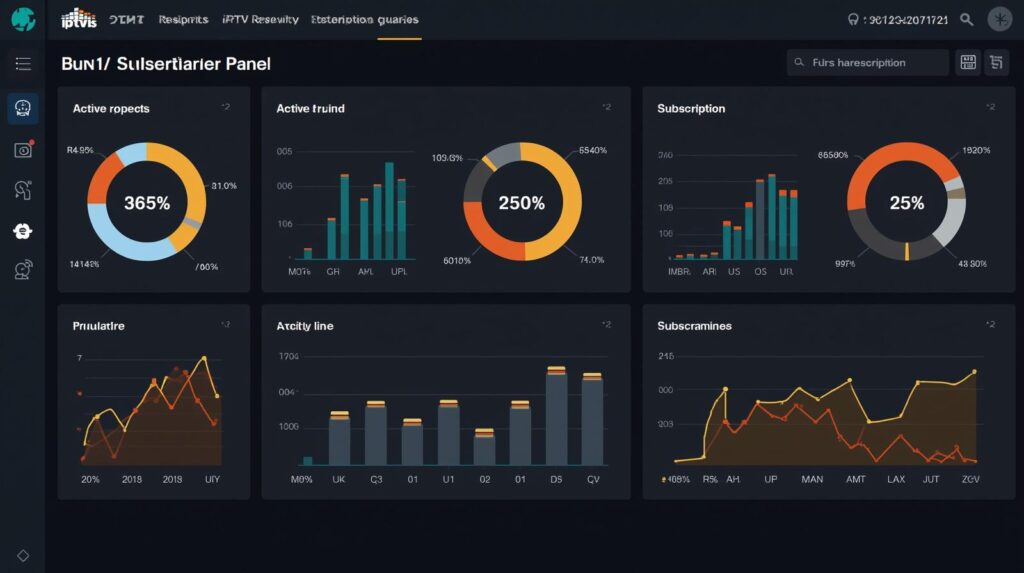This screenshot has height=573, width=1024.
Task: Open the camera icon with red notification dot
Action: click(22, 150)
